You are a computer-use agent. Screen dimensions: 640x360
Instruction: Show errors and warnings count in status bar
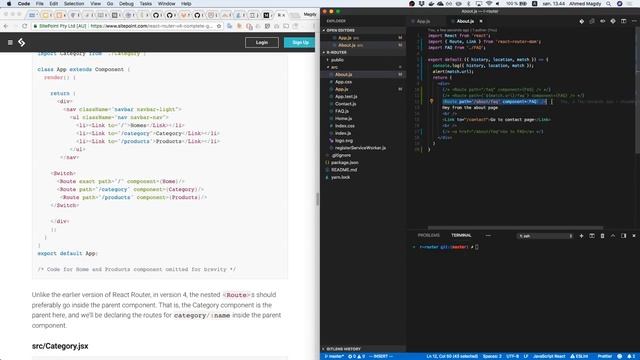(x=356, y=356)
